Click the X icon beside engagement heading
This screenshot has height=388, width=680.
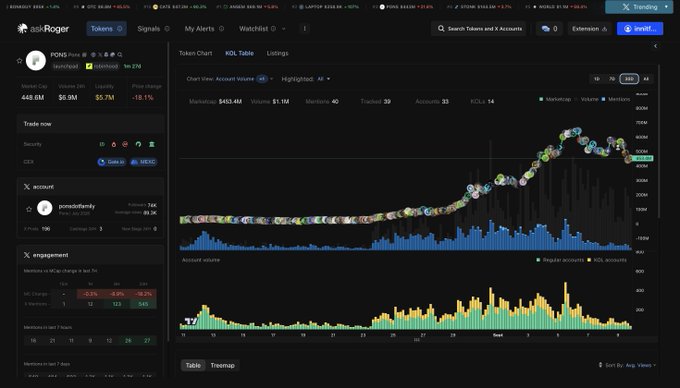27,255
